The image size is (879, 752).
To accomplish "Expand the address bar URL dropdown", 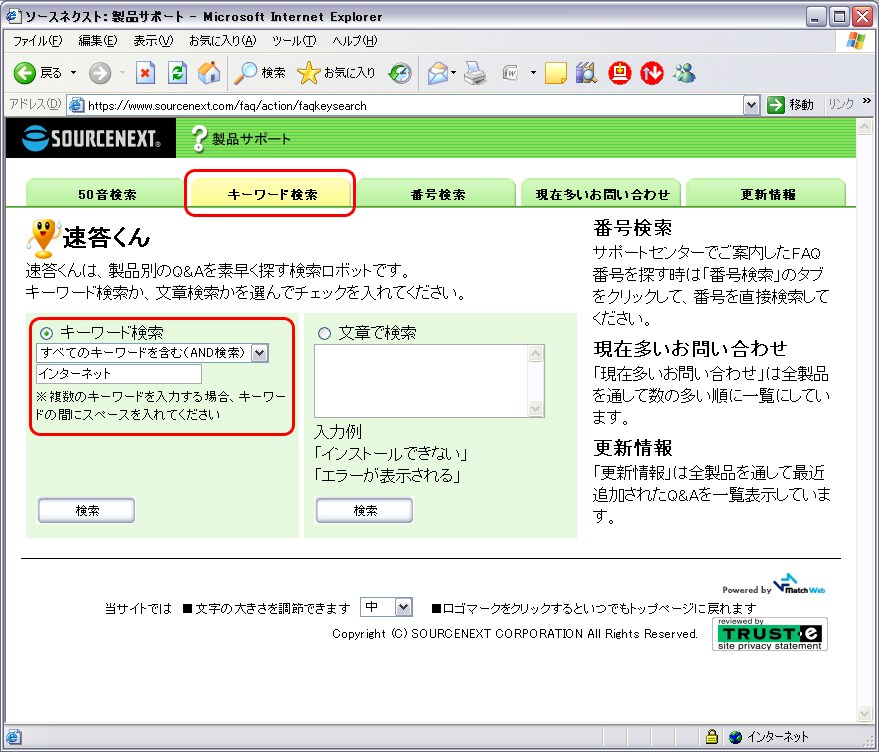I will point(751,105).
